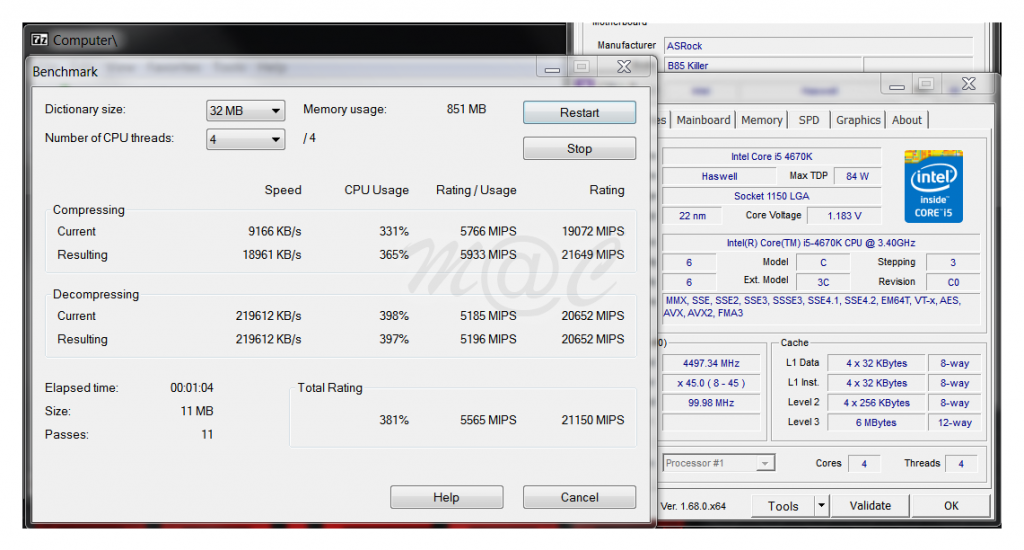Click the Intel Core i5 logo
Screen dimensions: 1024x550
pyautogui.click(x=933, y=186)
